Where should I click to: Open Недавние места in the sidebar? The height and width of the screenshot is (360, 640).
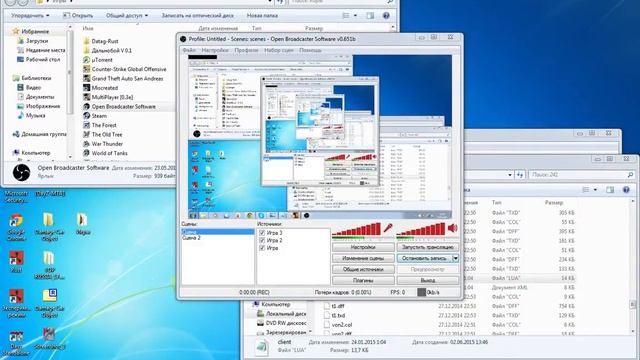pyautogui.click(x=41, y=50)
